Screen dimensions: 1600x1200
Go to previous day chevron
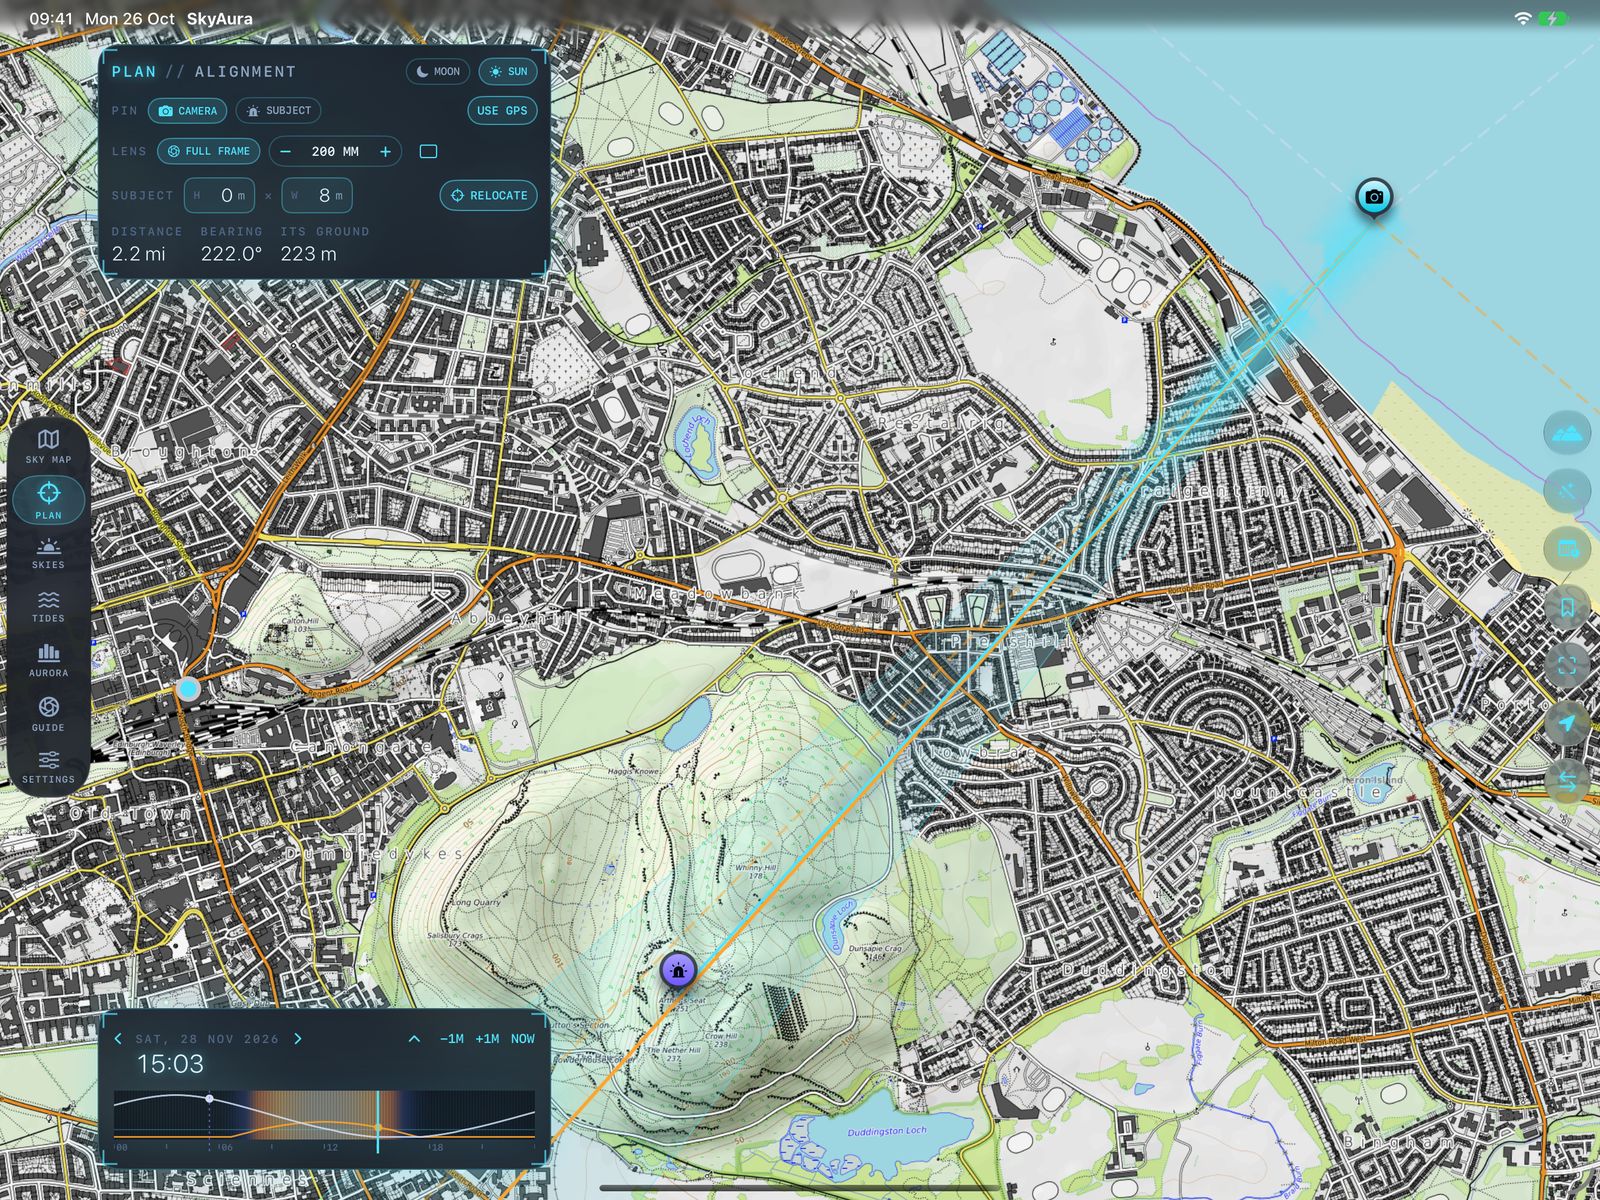(x=118, y=1039)
